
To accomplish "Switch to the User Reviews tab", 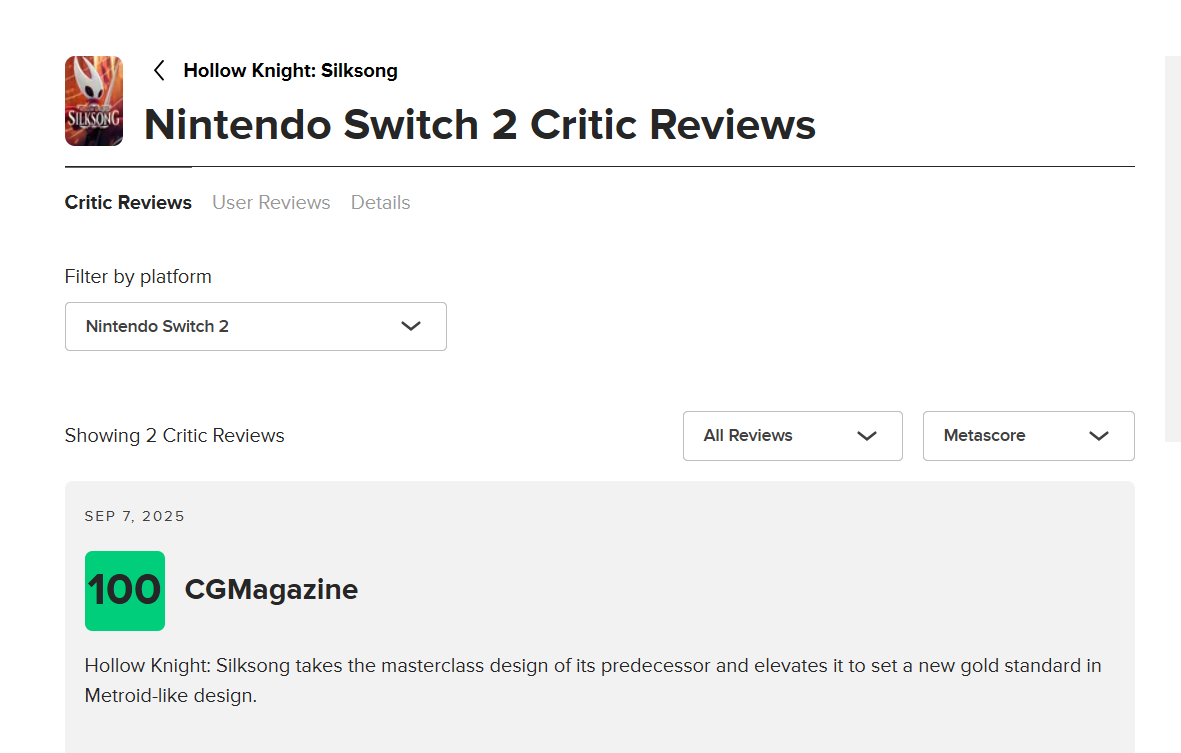I will [x=271, y=203].
